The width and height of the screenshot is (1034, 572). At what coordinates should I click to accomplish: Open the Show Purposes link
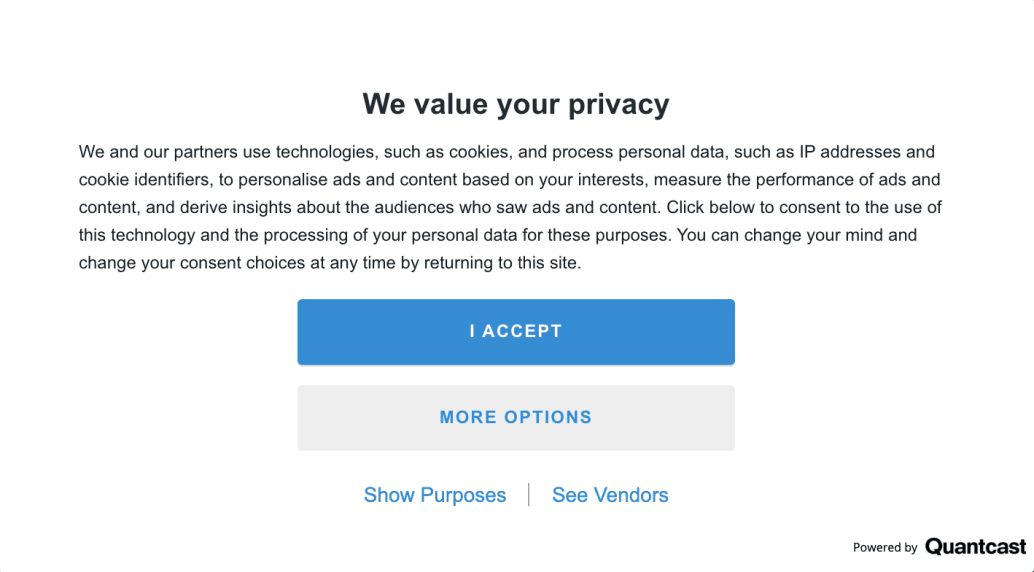[435, 495]
